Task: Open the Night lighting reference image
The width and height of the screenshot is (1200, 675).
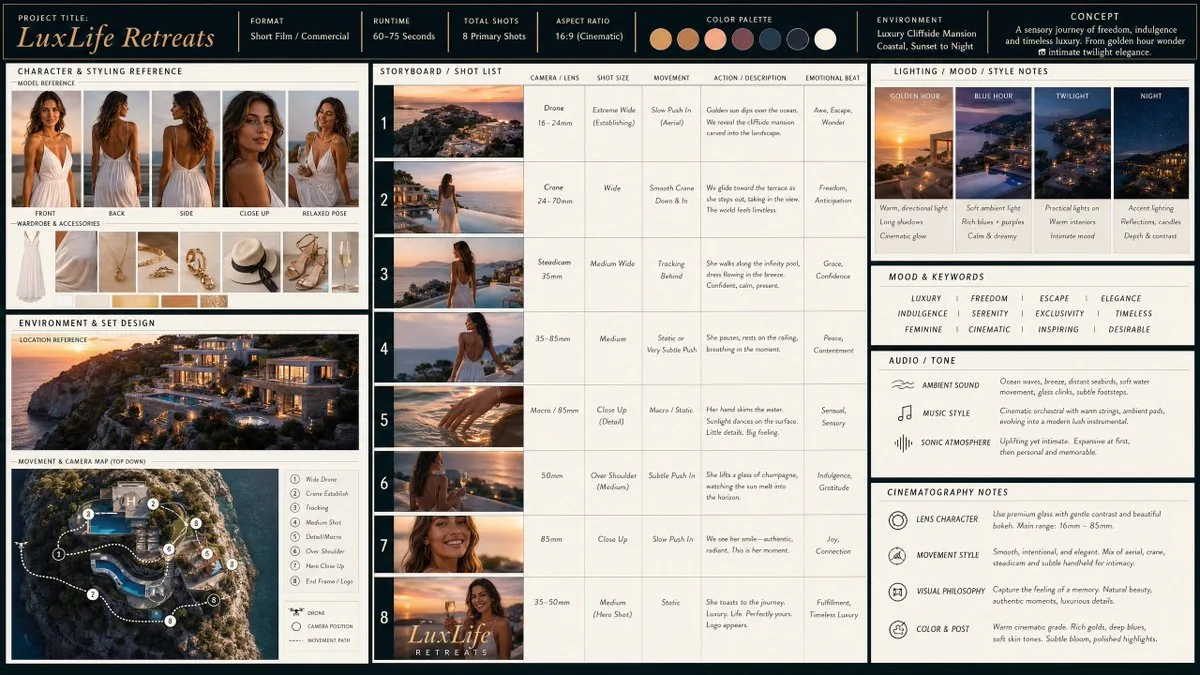Action: click(x=1151, y=143)
